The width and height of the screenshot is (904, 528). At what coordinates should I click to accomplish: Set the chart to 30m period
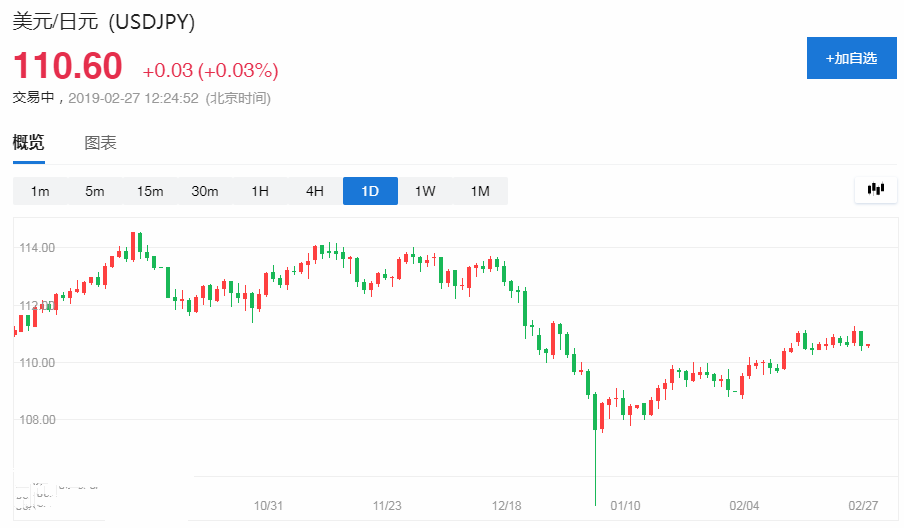coord(205,191)
